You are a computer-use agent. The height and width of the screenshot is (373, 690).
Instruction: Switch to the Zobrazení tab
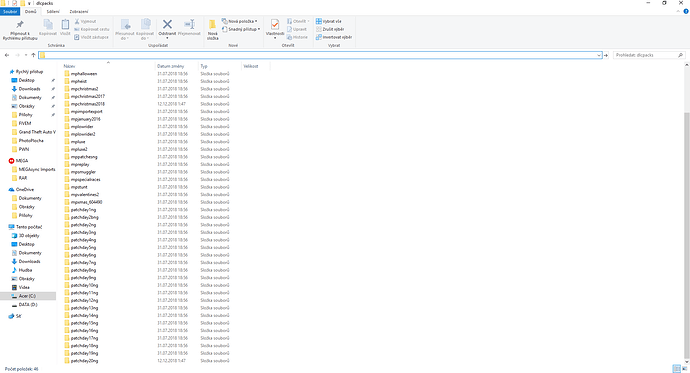pyautogui.click(x=79, y=11)
